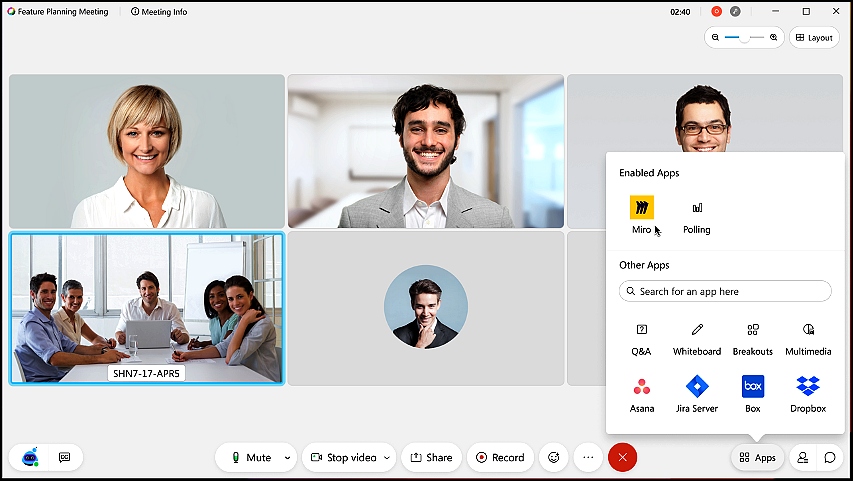The height and width of the screenshot is (481, 853).
Task: Click the Share button
Action: pos(431,458)
